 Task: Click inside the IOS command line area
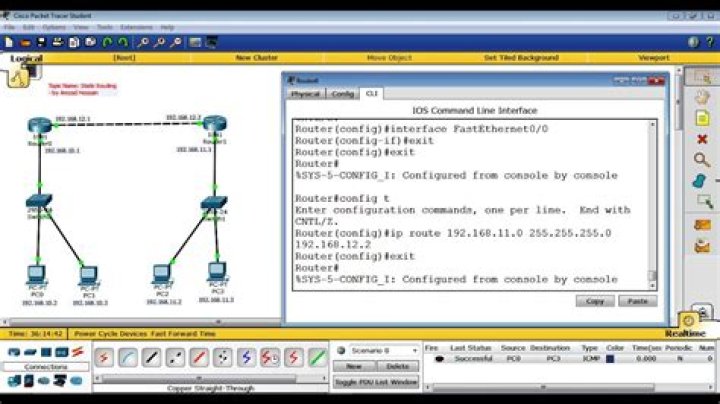(471, 204)
